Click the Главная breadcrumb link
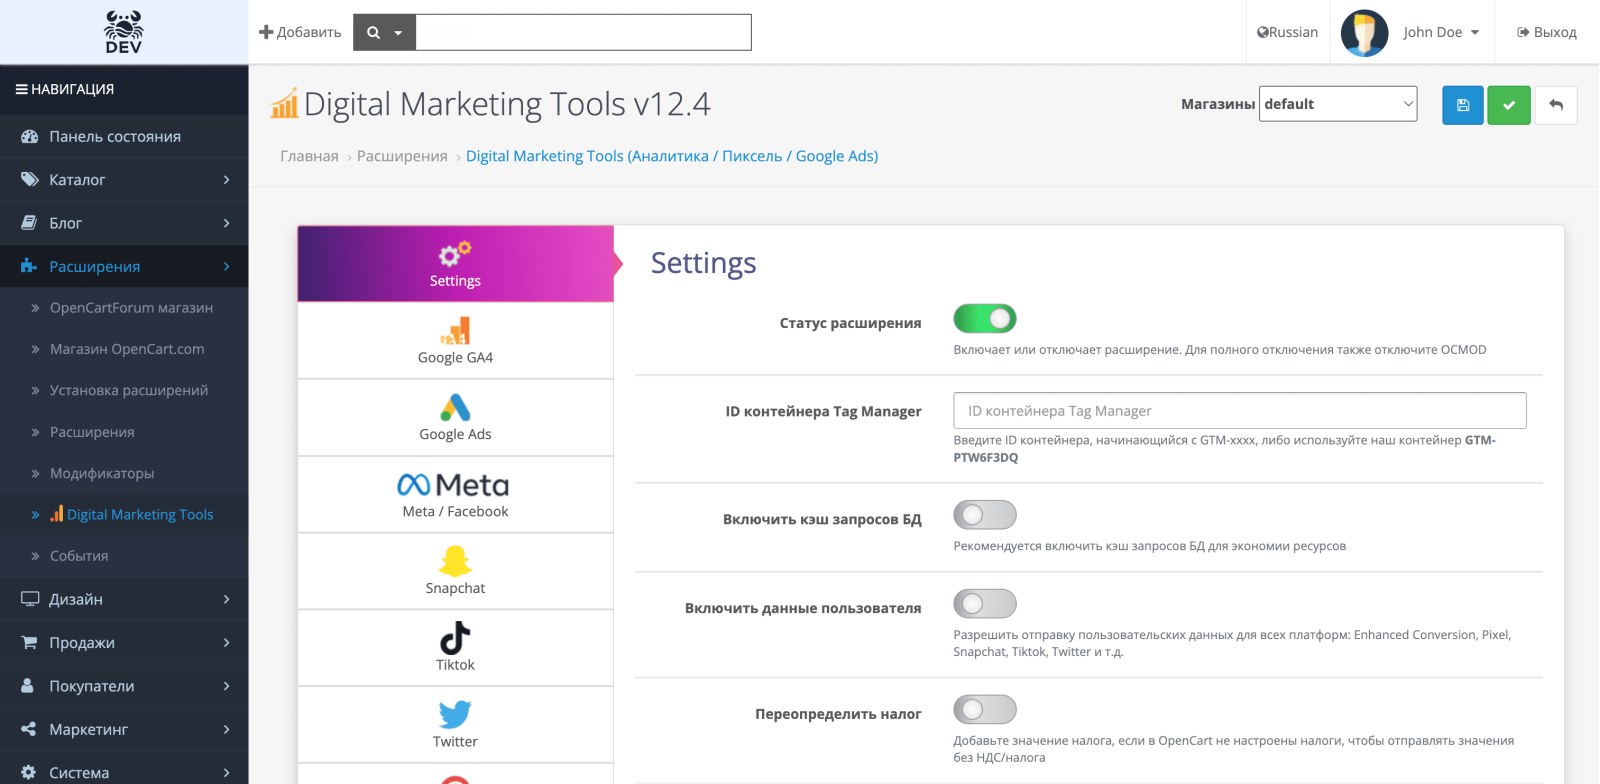This screenshot has width=1600, height=784. pos(309,156)
